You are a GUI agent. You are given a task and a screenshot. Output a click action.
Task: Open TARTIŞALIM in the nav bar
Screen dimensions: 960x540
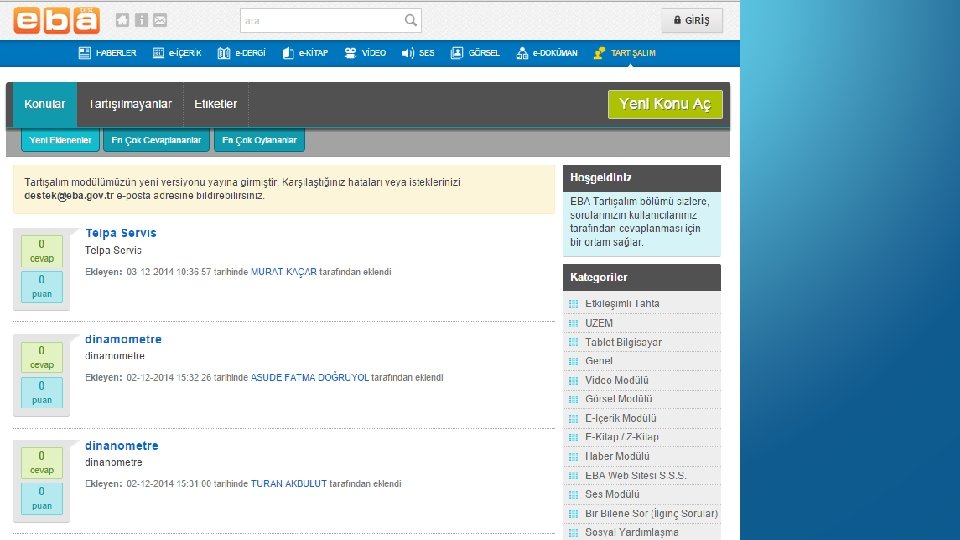tap(624, 53)
